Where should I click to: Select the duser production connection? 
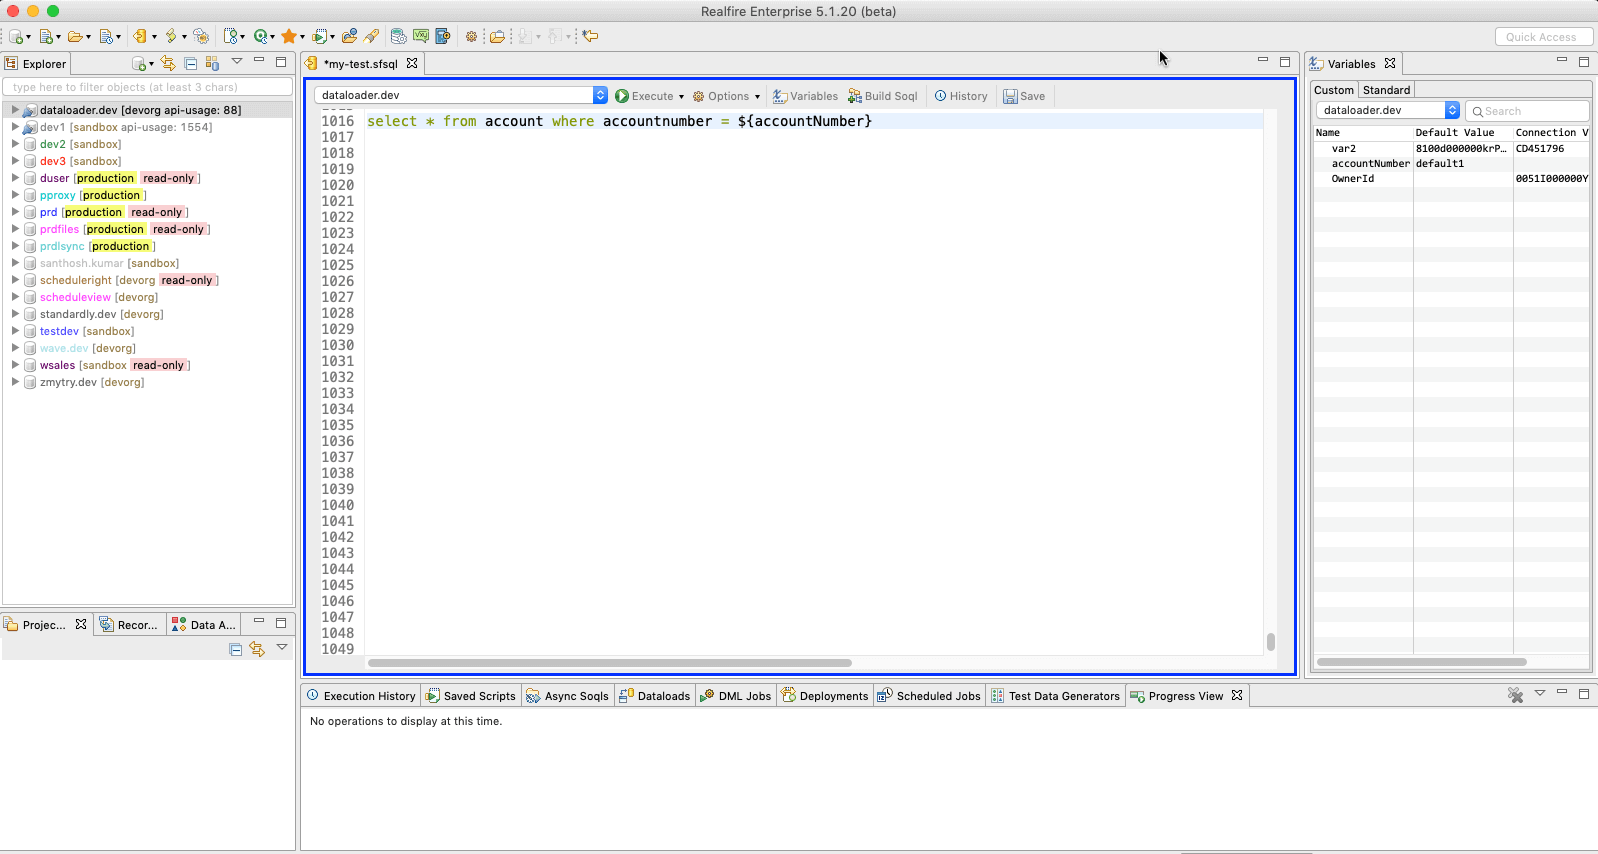pyautogui.click(x=120, y=178)
